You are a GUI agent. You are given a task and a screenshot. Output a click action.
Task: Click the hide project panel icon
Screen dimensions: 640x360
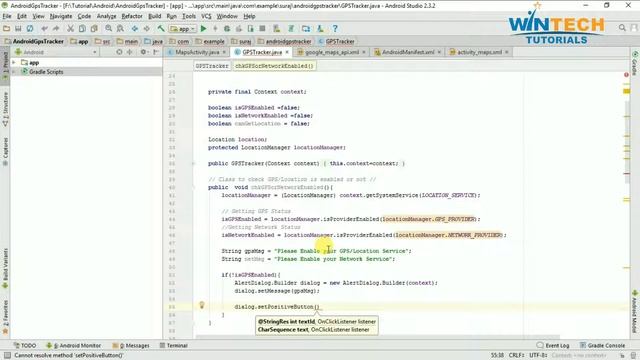156,52
